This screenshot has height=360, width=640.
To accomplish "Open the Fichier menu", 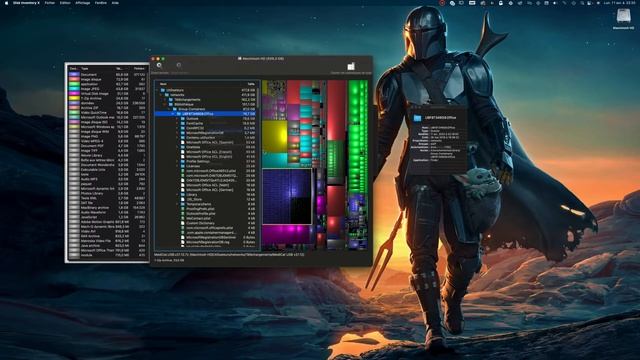I will pos(50,3).
